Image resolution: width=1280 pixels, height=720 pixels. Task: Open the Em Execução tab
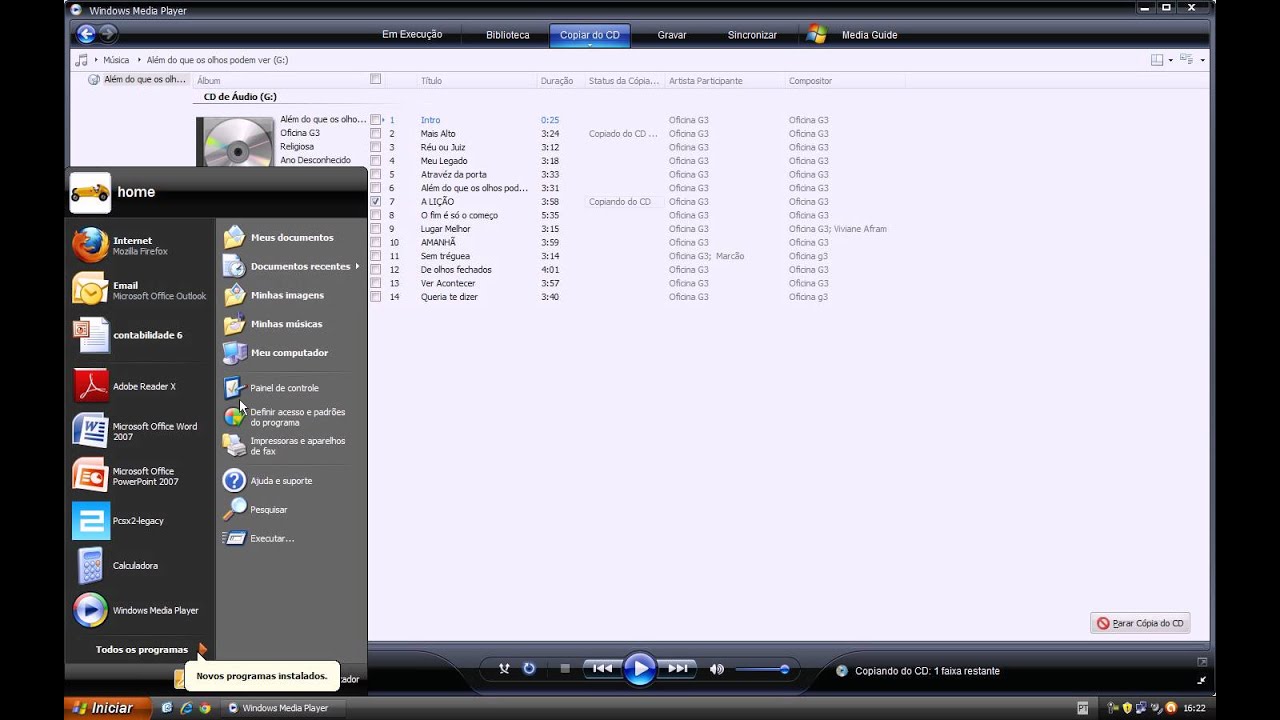click(x=412, y=35)
